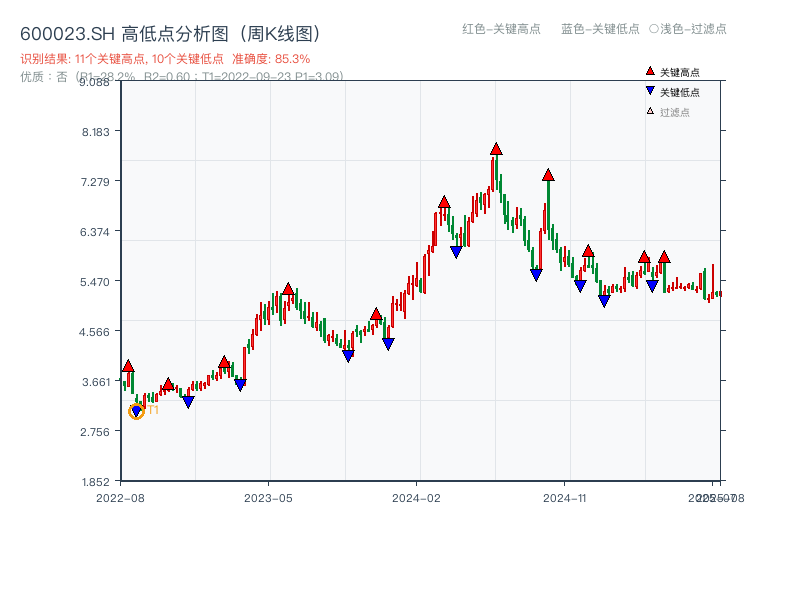Click the 3.661 y-axis label
The width and height of the screenshot is (800, 600).
[x=96, y=382]
